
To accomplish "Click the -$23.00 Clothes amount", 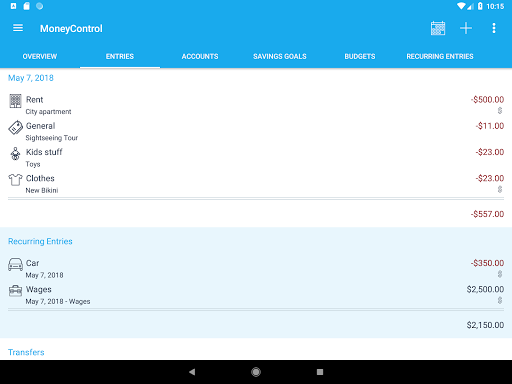I will [490, 178].
